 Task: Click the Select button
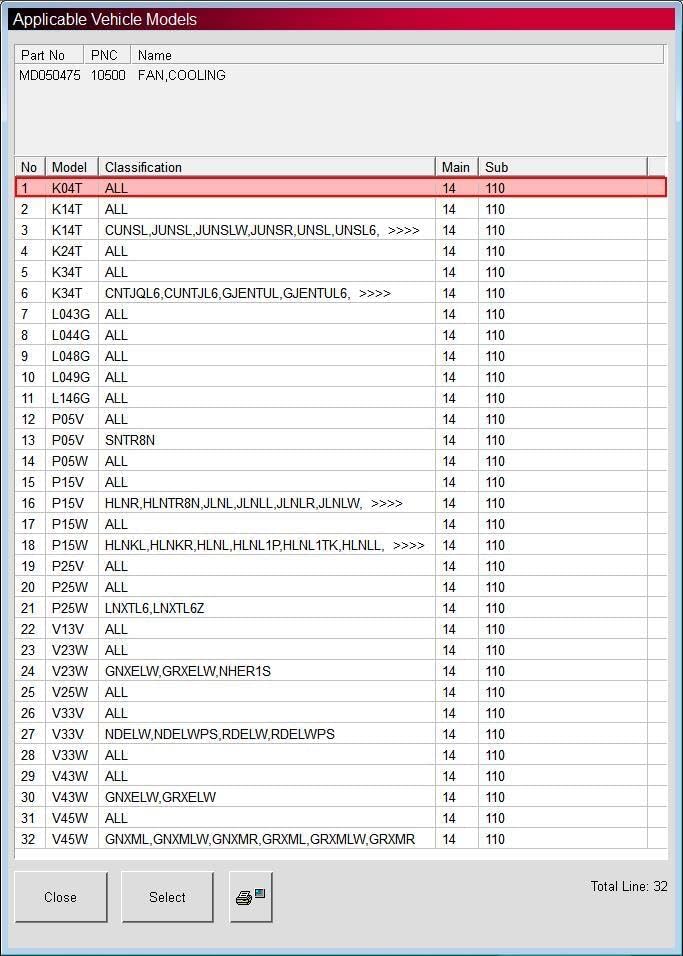tap(167, 897)
